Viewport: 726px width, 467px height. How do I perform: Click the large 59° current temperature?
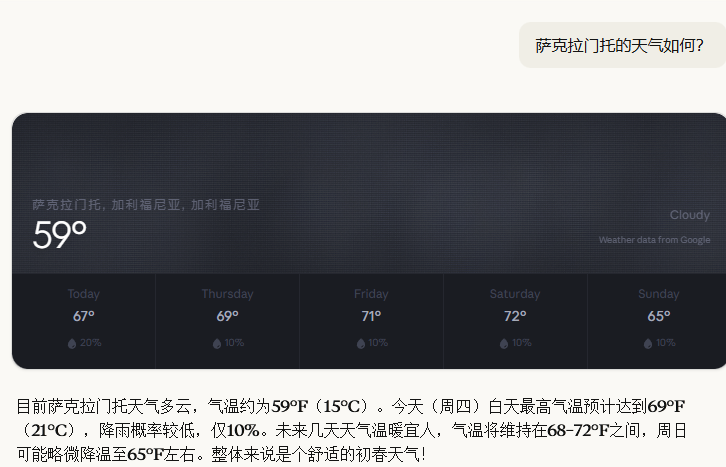pos(59,235)
